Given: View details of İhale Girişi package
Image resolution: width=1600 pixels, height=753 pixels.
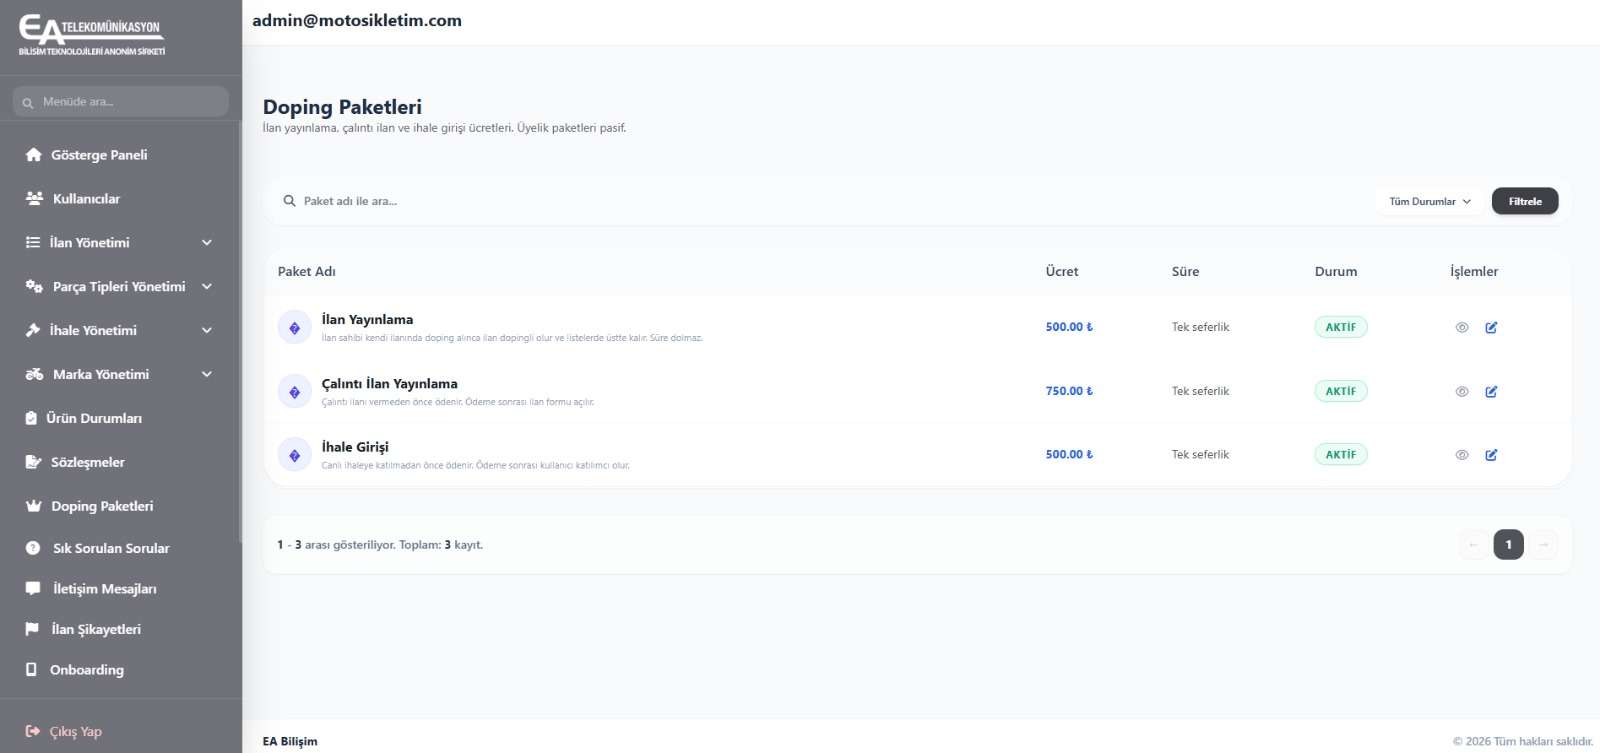Looking at the screenshot, I should 1462,455.
